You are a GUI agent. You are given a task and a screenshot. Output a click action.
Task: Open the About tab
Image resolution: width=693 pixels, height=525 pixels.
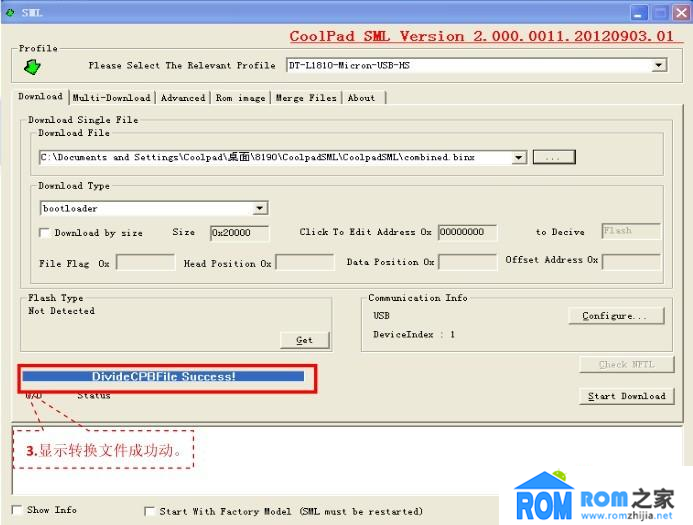tap(361, 98)
